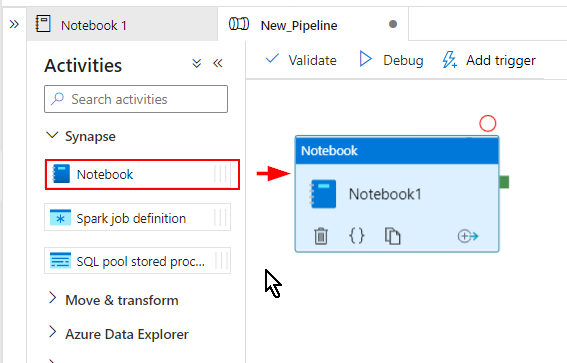Collapse the Activities pane with the double left arrows
The image size is (567, 363).
[218, 63]
